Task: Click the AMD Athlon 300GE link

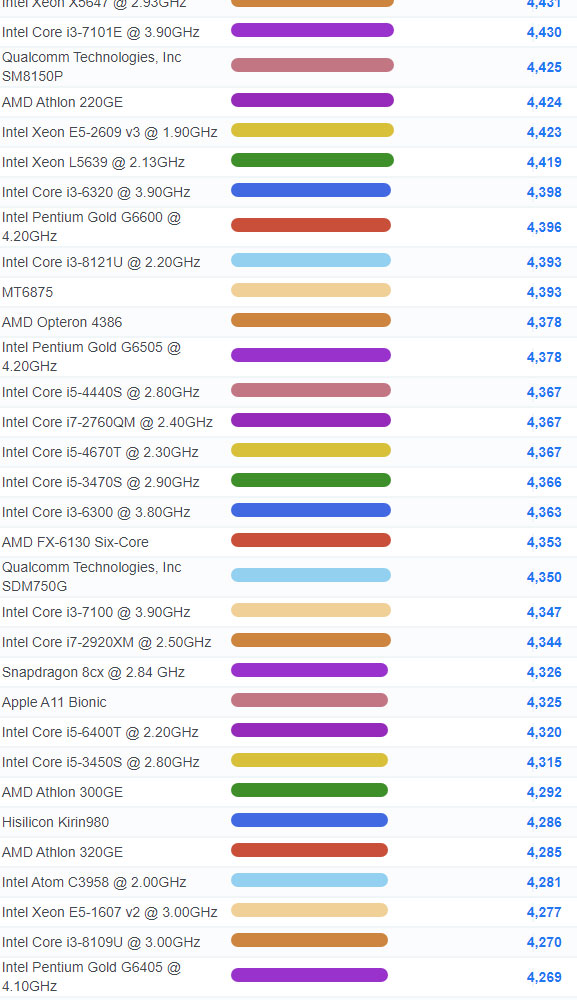Action: (x=62, y=792)
